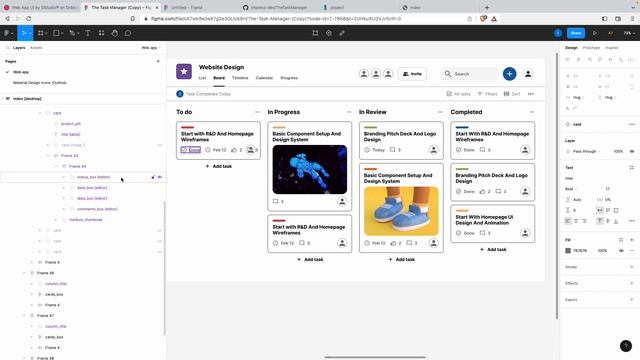This screenshot has width=640, height=360.
Task: Add an effect with the plus icon
Action: 632,283
